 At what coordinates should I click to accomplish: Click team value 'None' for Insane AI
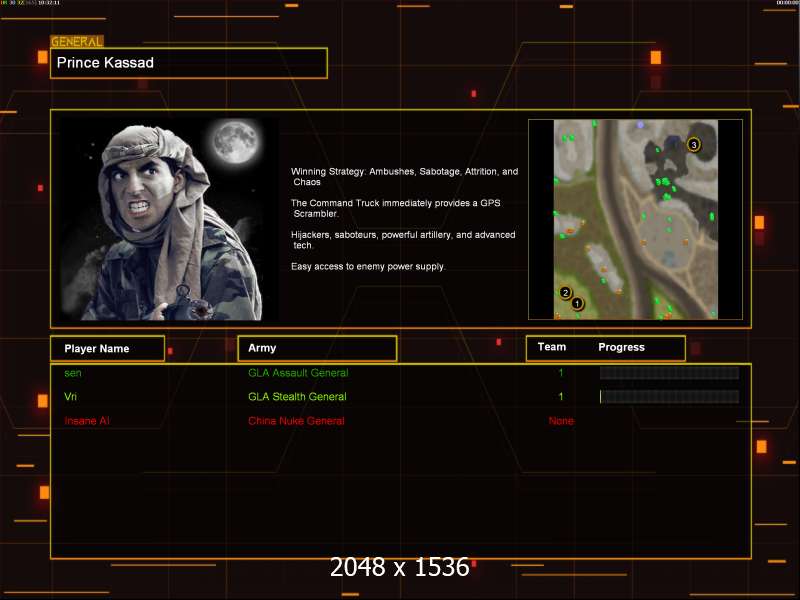point(561,421)
